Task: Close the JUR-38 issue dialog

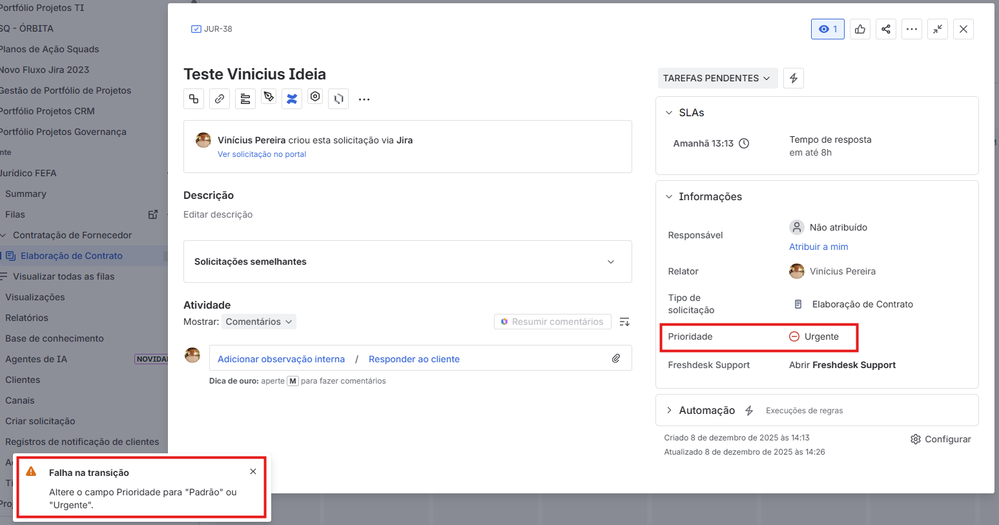Action: [x=963, y=29]
